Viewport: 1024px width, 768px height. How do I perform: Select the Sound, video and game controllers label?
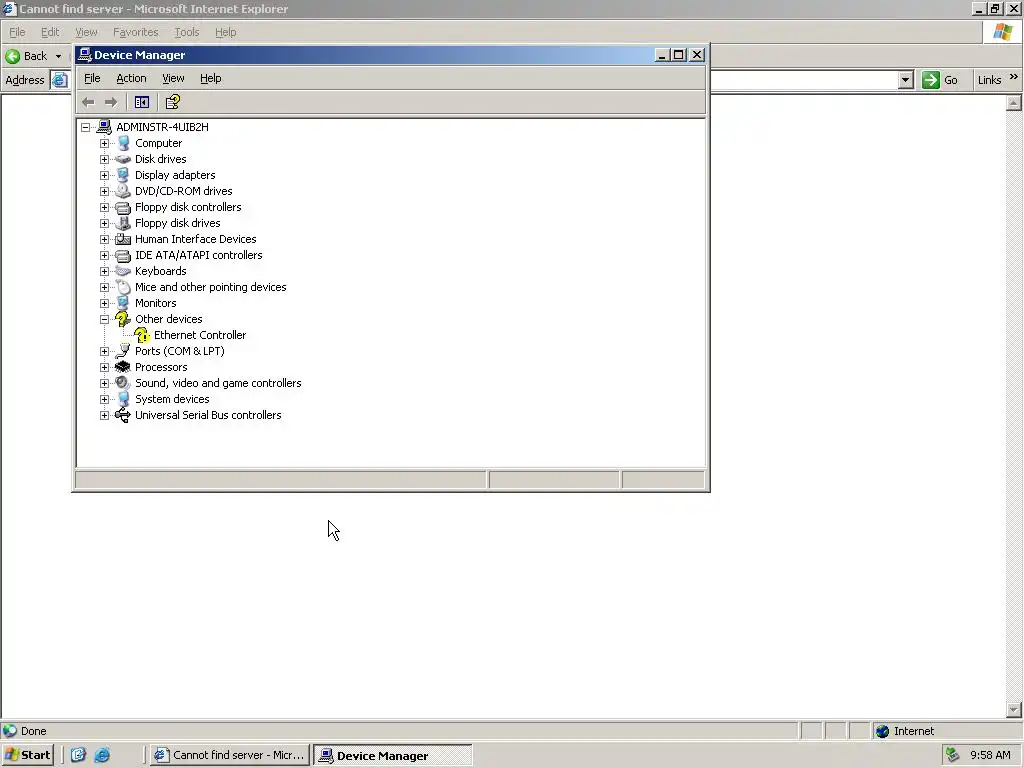click(218, 383)
